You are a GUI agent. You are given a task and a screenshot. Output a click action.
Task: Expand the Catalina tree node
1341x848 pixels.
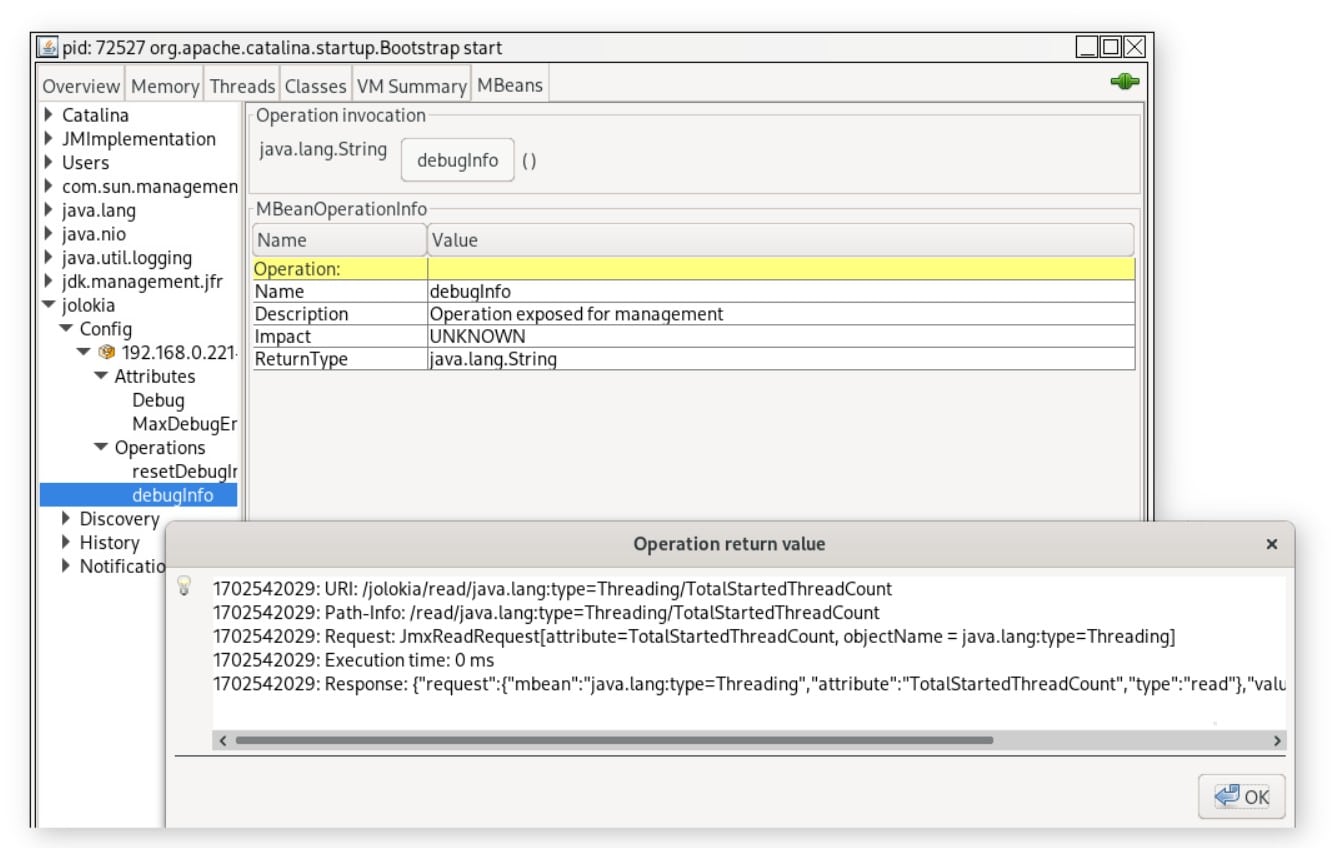pyautogui.click(x=49, y=115)
